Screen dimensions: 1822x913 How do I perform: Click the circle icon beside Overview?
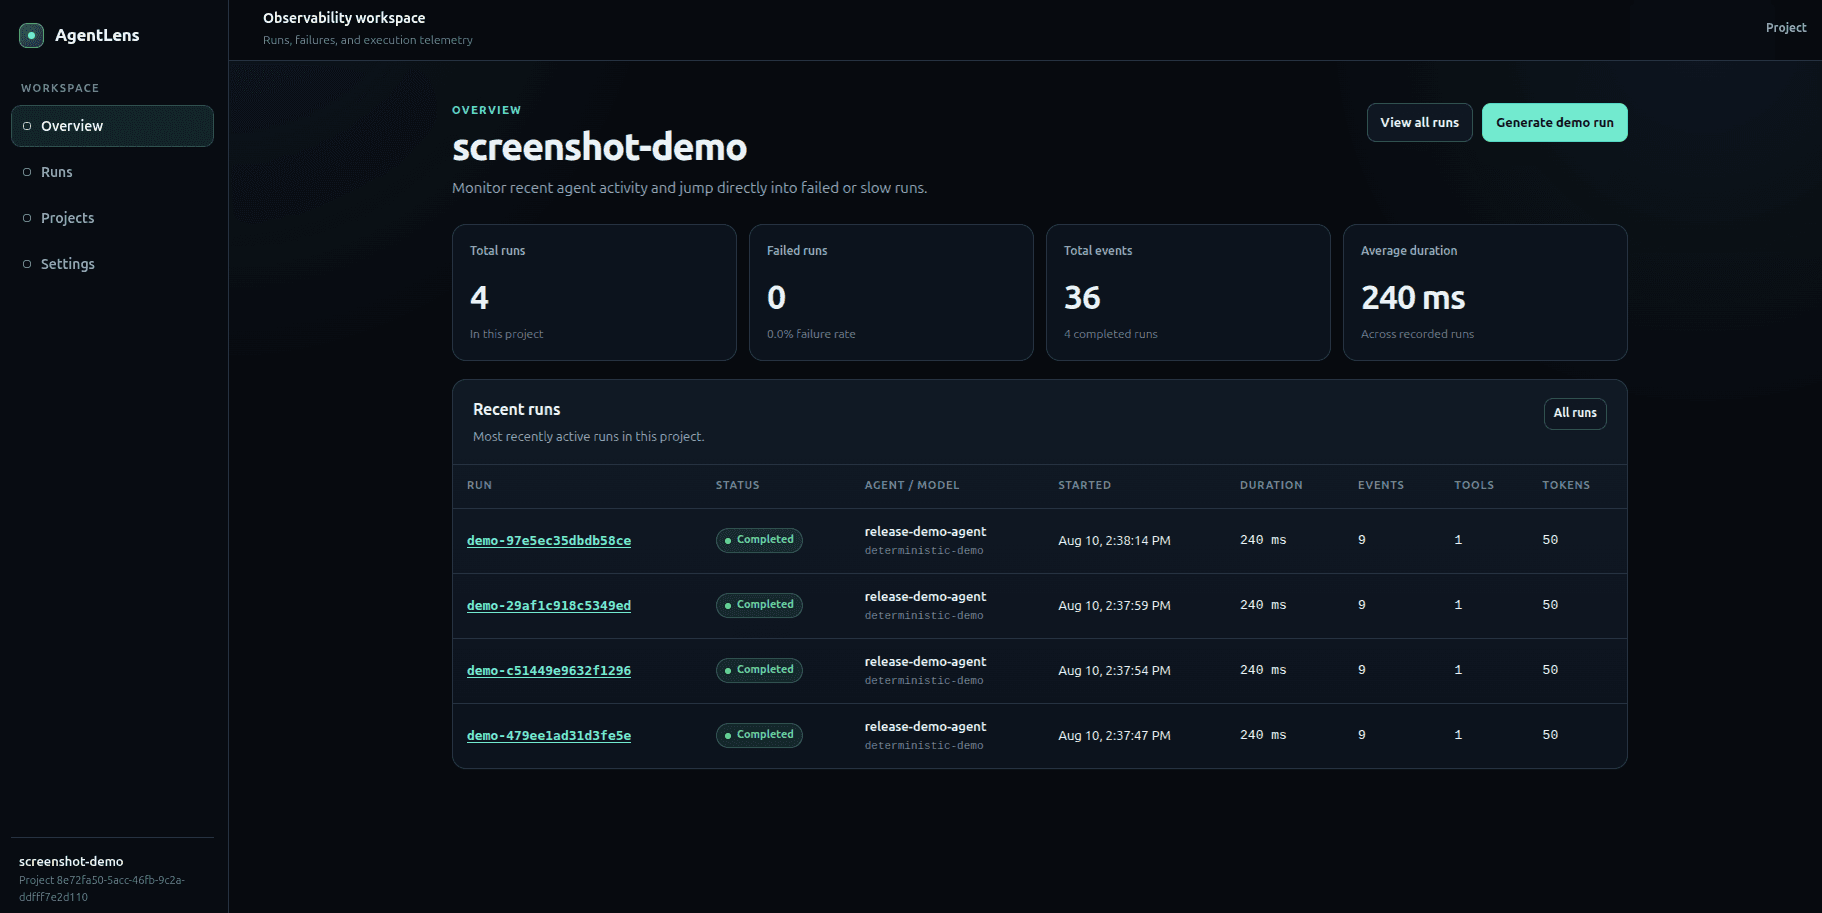tap(27, 126)
